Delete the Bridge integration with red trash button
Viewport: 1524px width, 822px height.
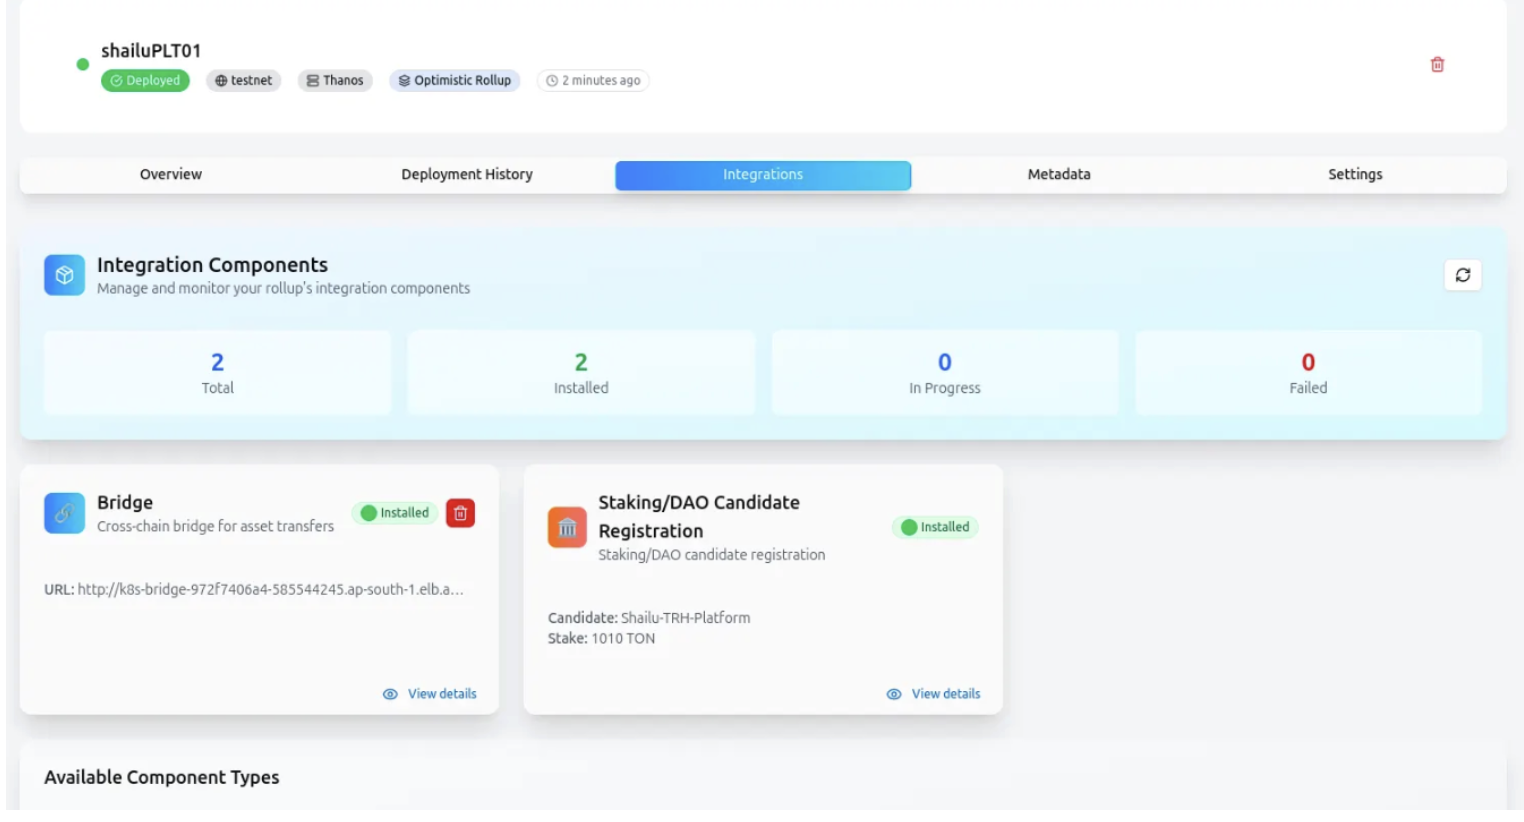pos(460,513)
